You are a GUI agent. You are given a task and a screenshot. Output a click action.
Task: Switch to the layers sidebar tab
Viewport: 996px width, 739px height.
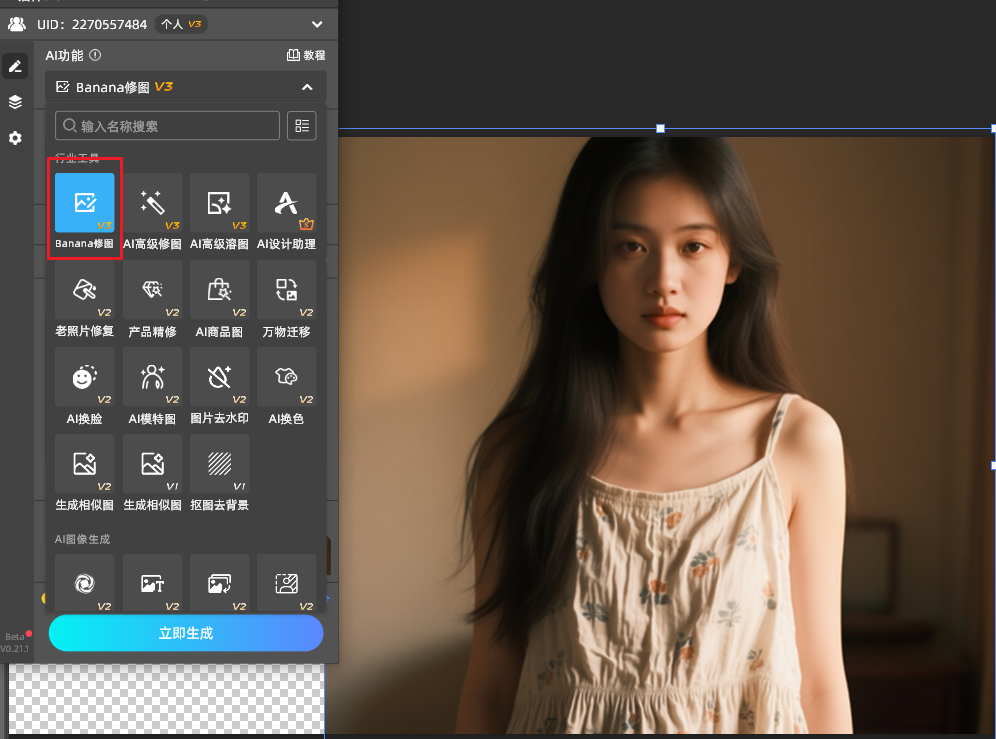click(x=15, y=102)
